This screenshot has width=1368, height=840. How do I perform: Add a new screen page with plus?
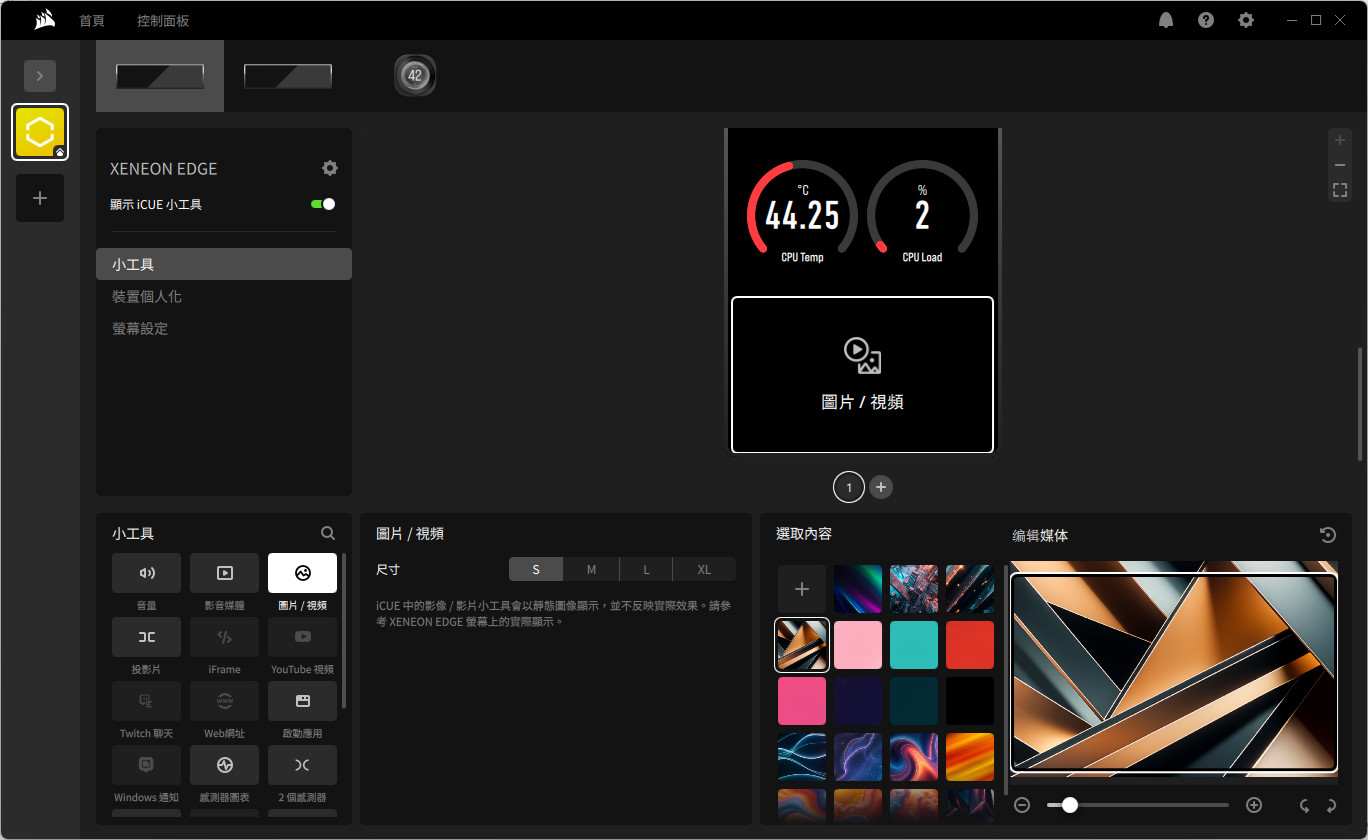point(881,487)
